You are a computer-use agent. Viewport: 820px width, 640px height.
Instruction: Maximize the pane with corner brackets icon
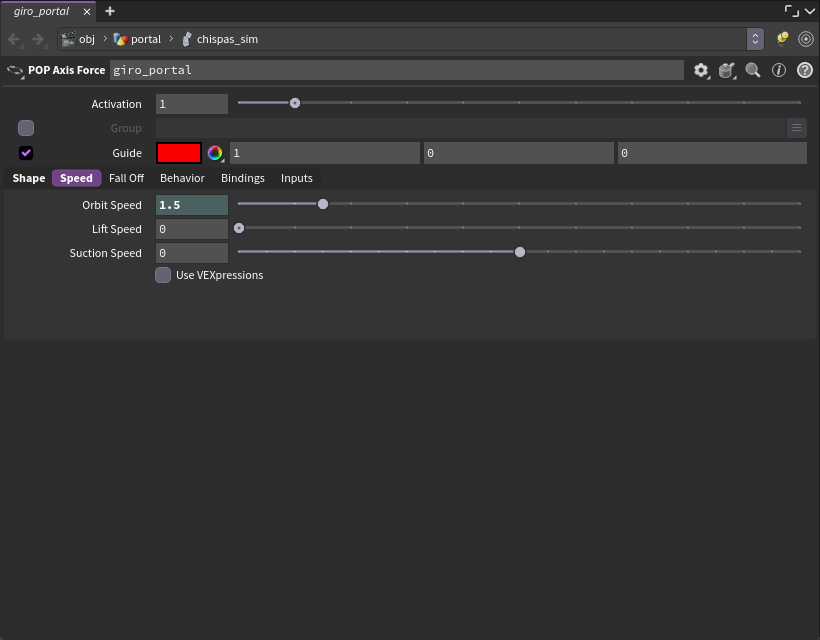pyautogui.click(x=792, y=11)
